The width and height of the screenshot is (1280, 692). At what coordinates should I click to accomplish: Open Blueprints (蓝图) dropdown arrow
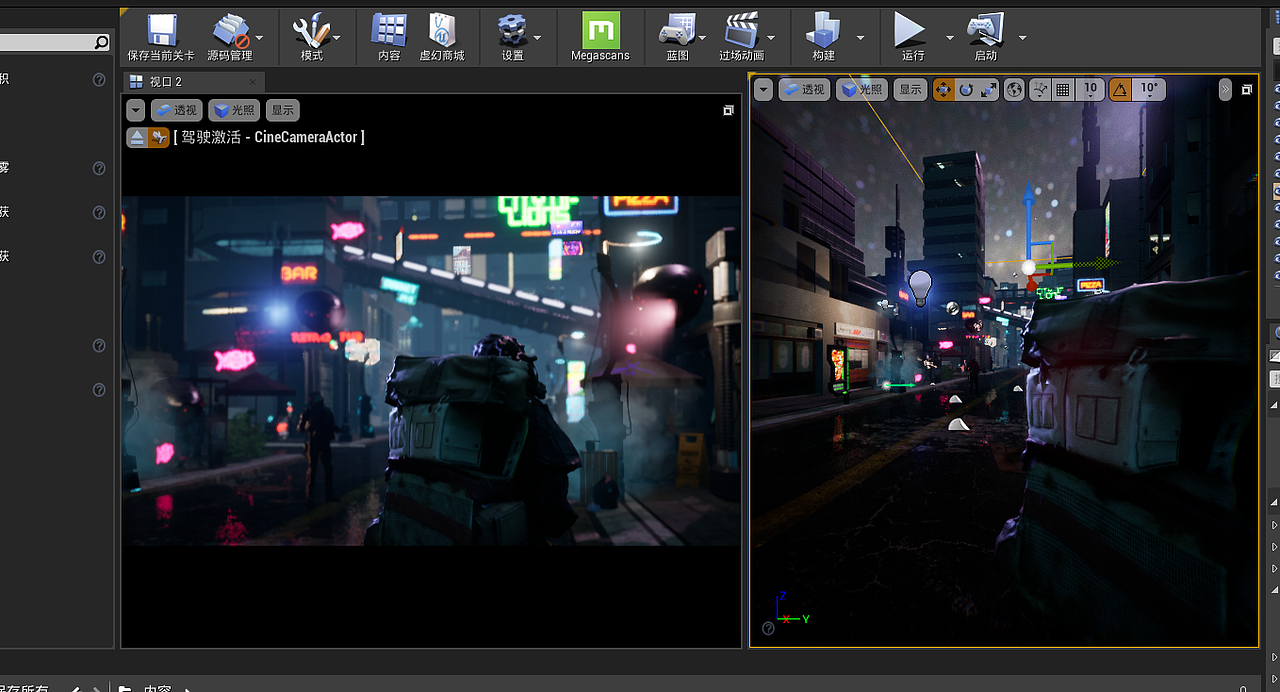tap(703, 38)
